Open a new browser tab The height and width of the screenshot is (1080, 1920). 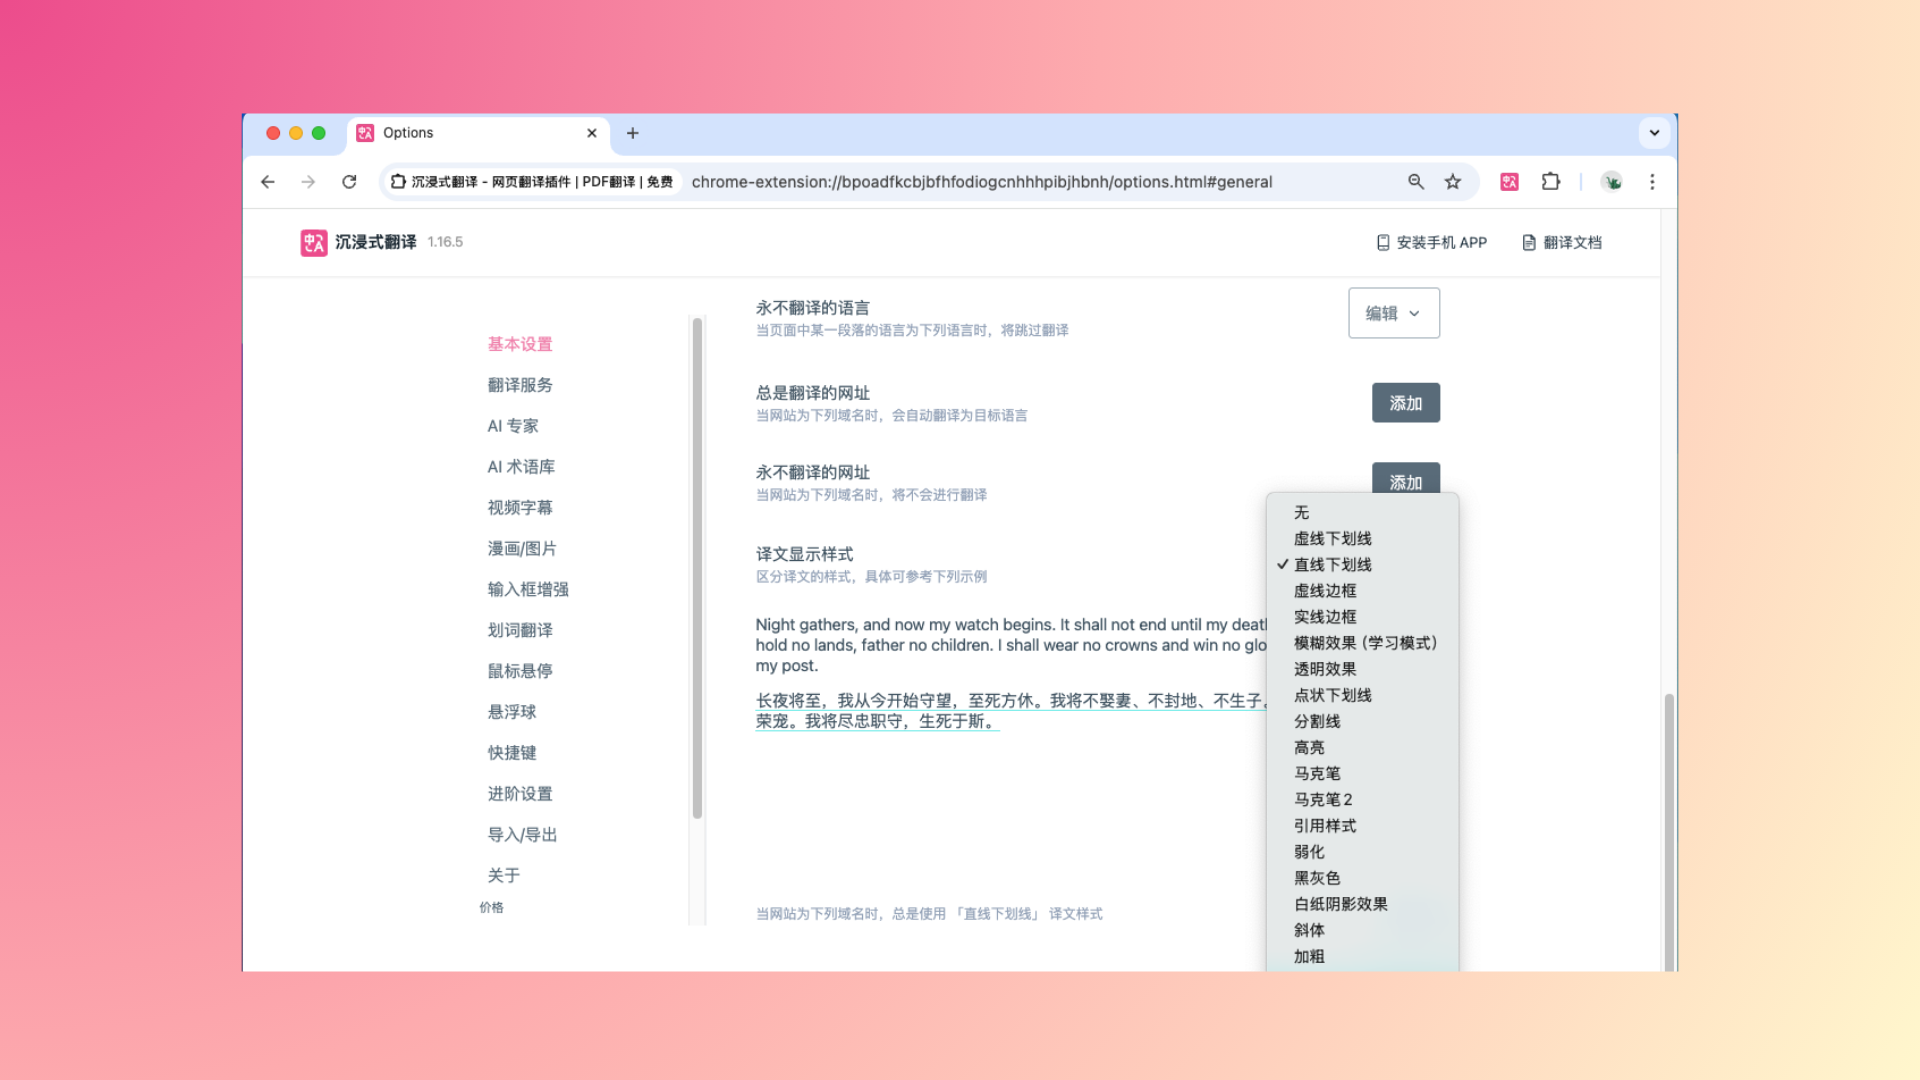click(632, 133)
